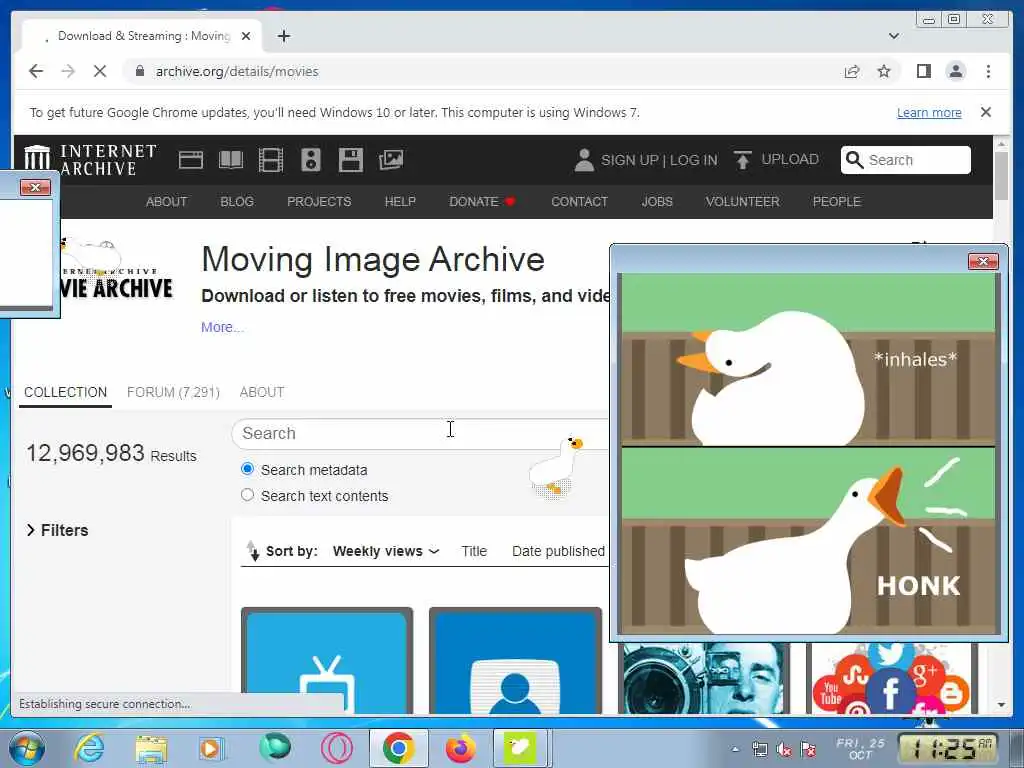Click the collection Search input box
This screenshot has height=768, width=1024.
[x=420, y=434]
